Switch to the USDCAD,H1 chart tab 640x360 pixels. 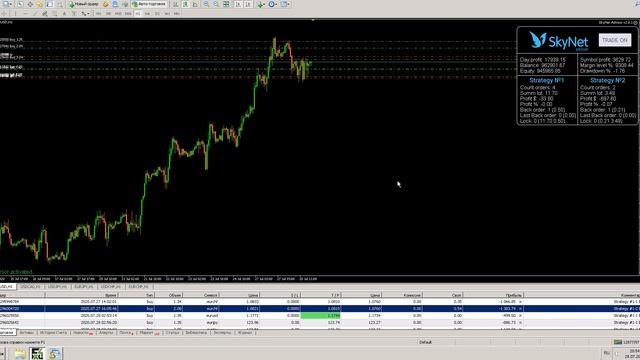(x=31, y=287)
